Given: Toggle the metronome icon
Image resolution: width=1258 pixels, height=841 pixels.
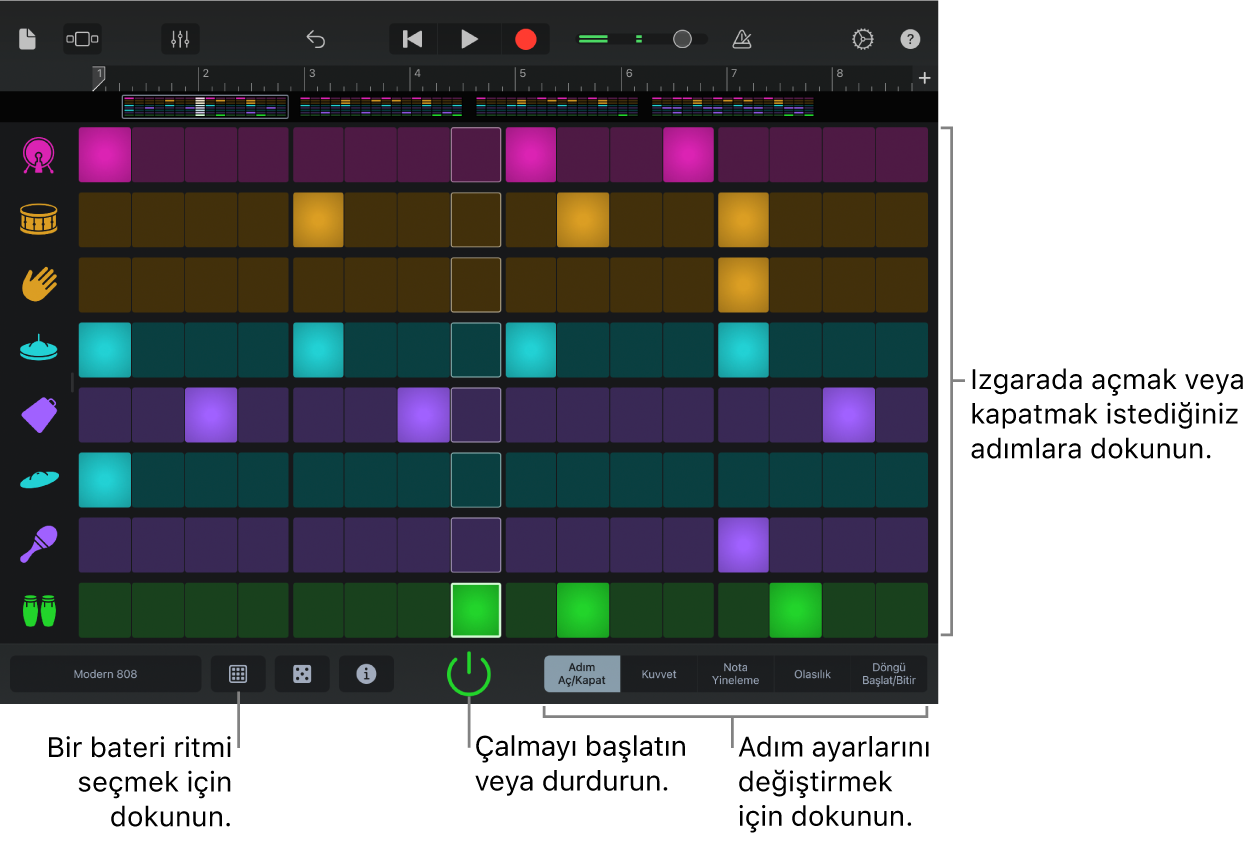Looking at the screenshot, I should click(x=741, y=39).
